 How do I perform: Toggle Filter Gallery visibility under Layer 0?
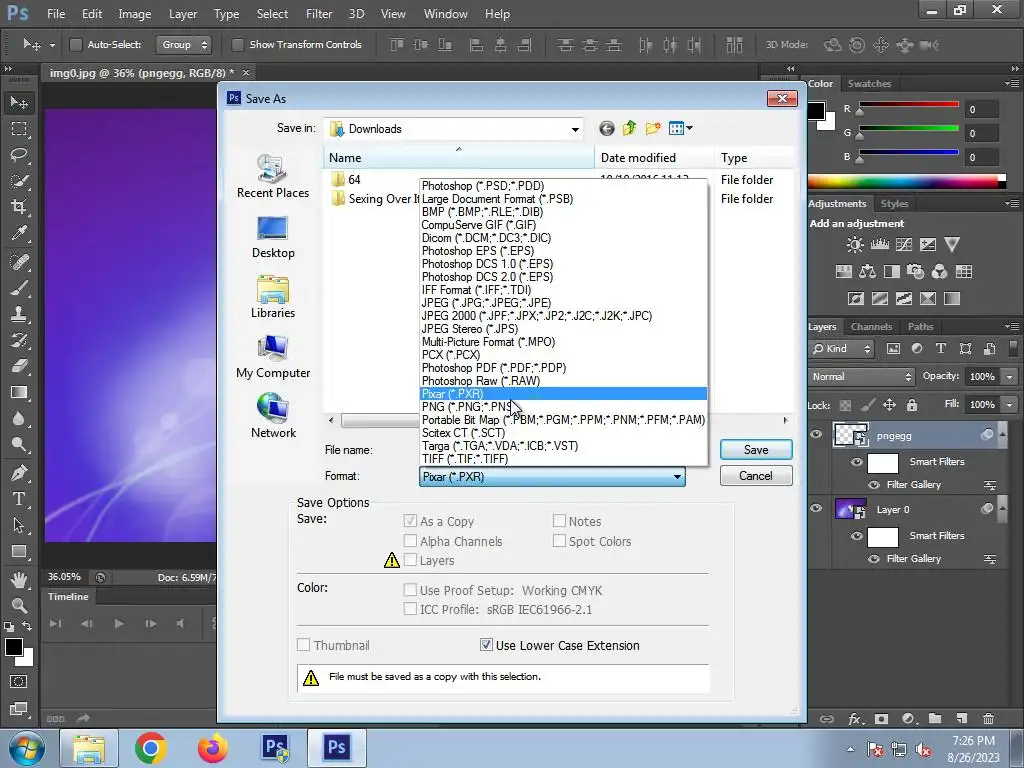point(874,558)
